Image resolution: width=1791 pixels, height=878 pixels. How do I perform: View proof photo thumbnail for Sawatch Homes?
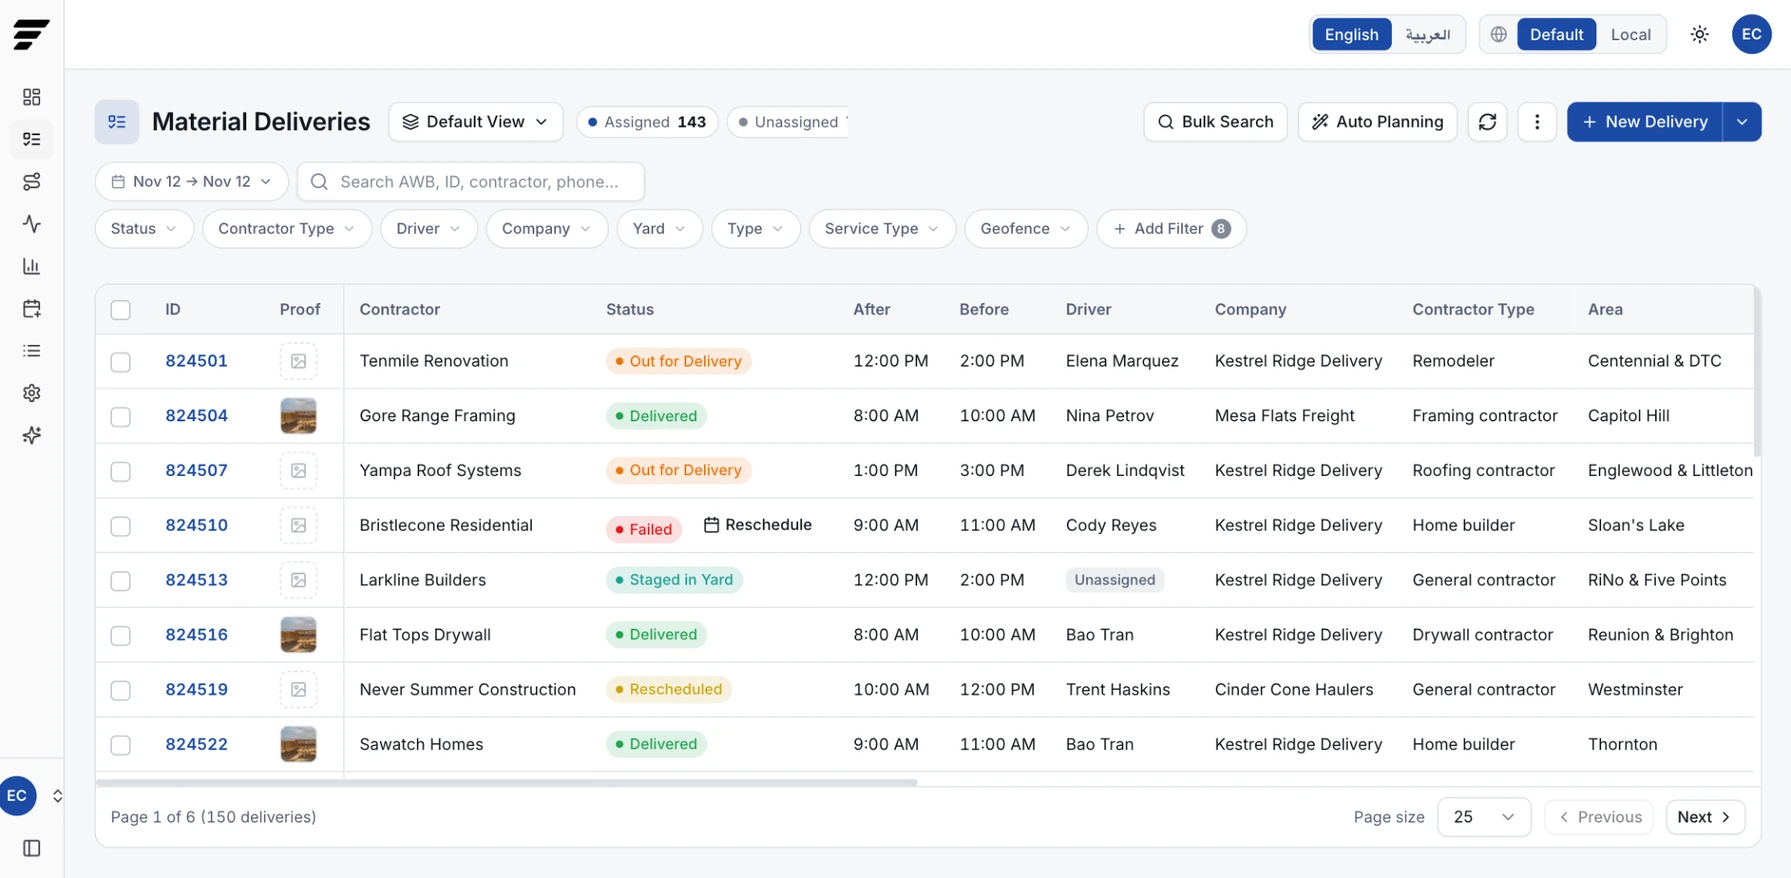tap(298, 744)
